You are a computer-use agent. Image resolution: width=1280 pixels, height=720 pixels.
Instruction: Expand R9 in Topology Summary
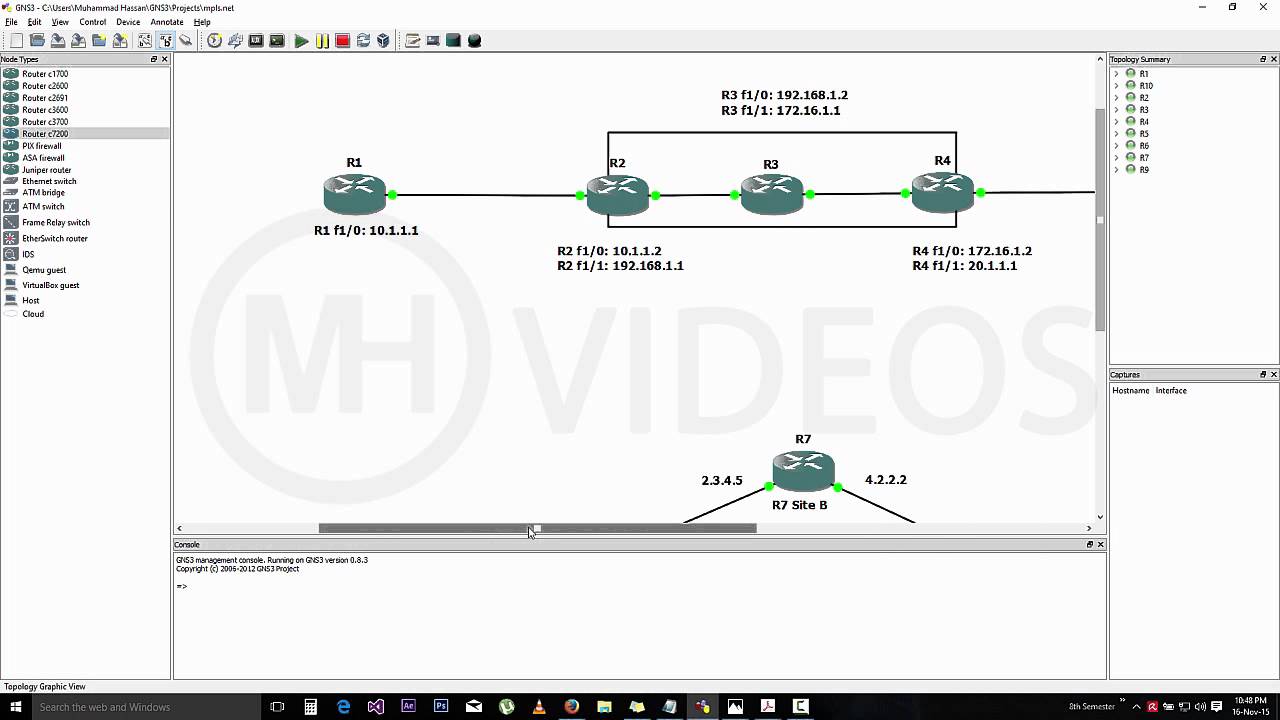point(1116,170)
